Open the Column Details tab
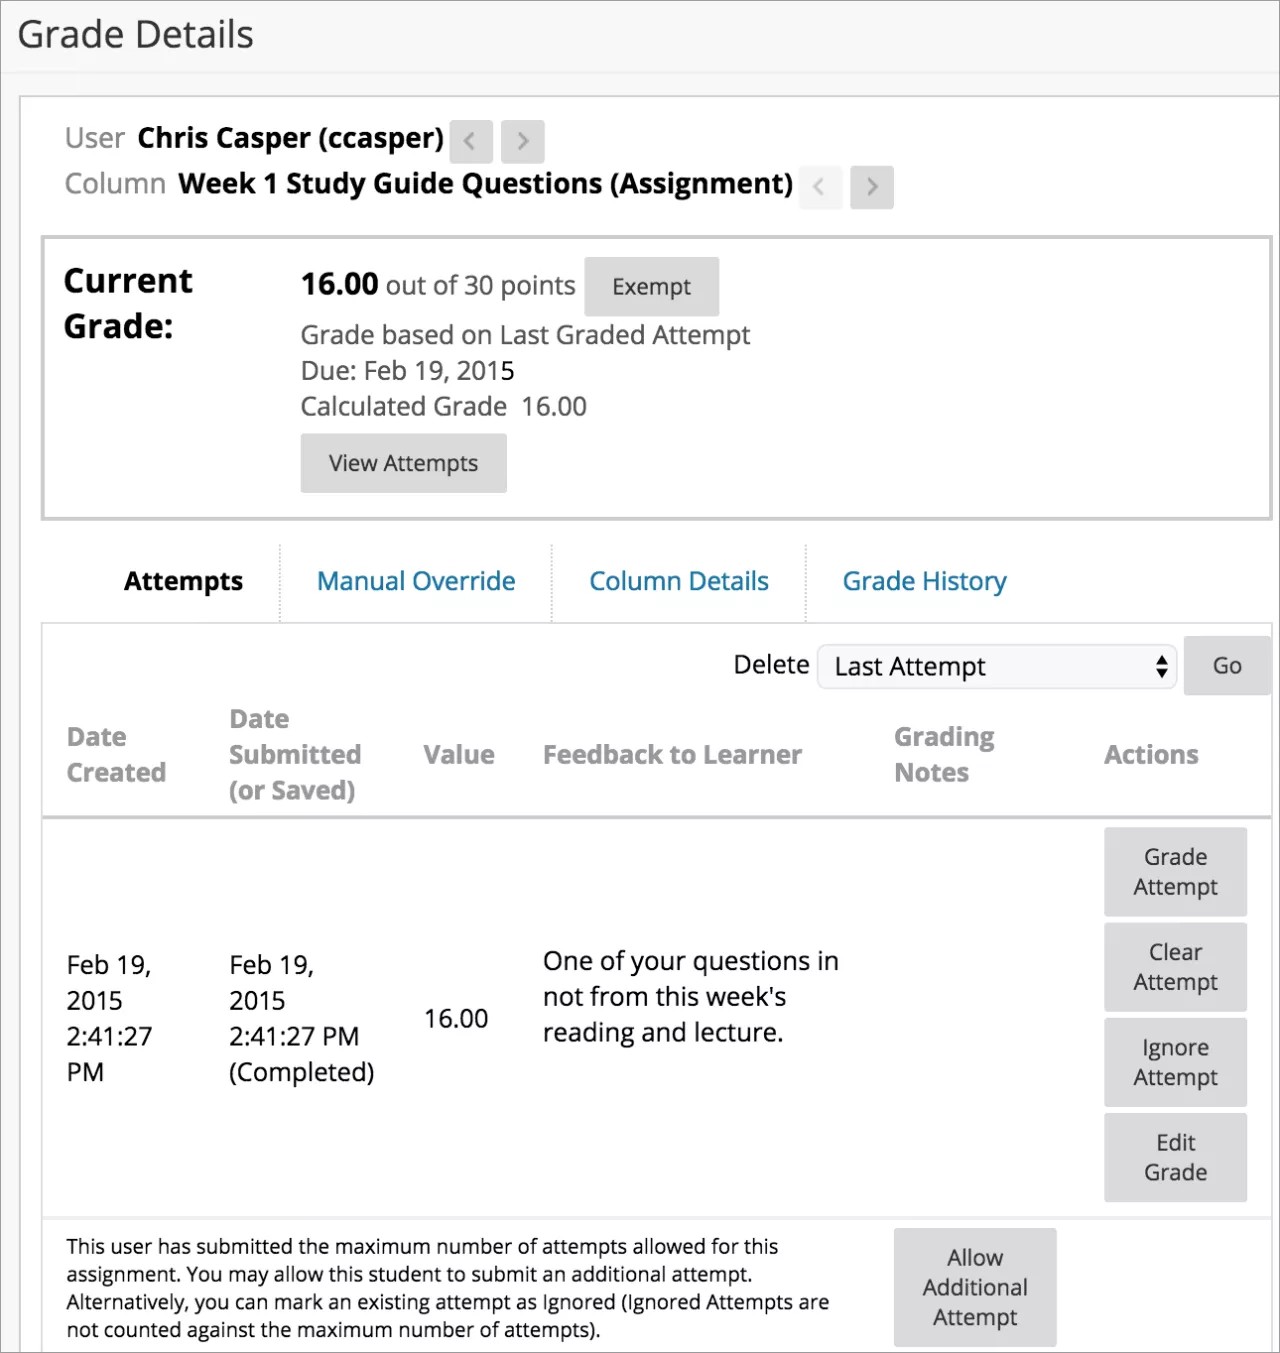 [678, 580]
